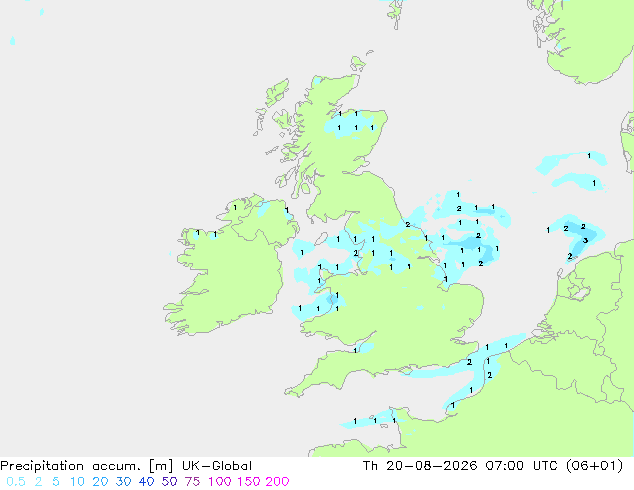Choose the 50 legend value

click(x=169, y=482)
